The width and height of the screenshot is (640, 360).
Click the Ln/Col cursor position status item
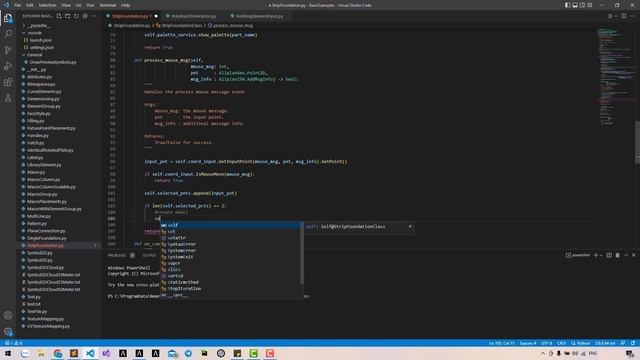pyautogui.click(x=502, y=343)
